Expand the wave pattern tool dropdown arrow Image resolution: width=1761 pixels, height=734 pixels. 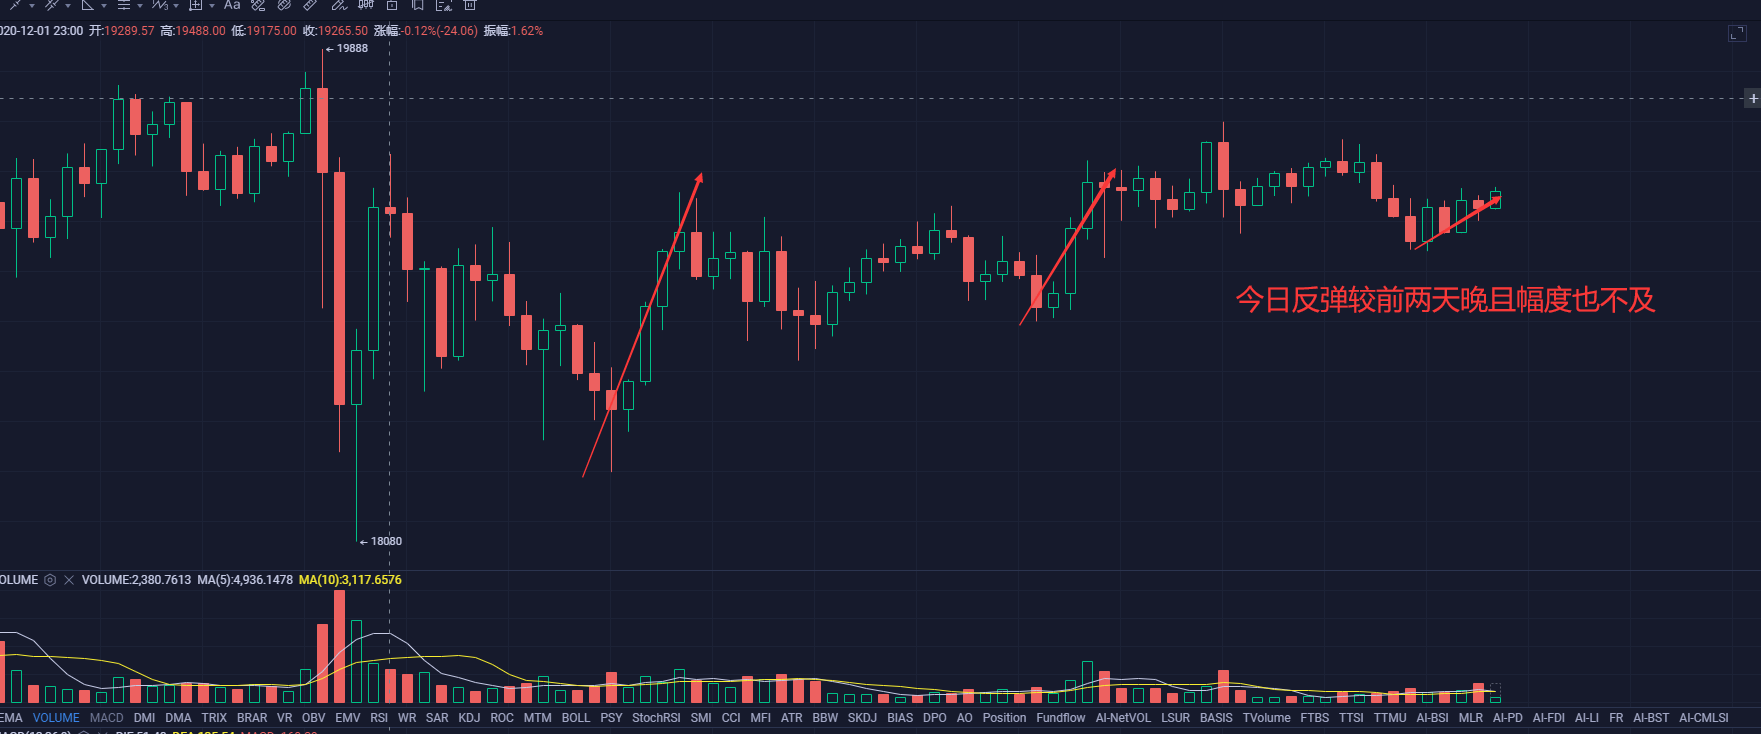click(176, 6)
